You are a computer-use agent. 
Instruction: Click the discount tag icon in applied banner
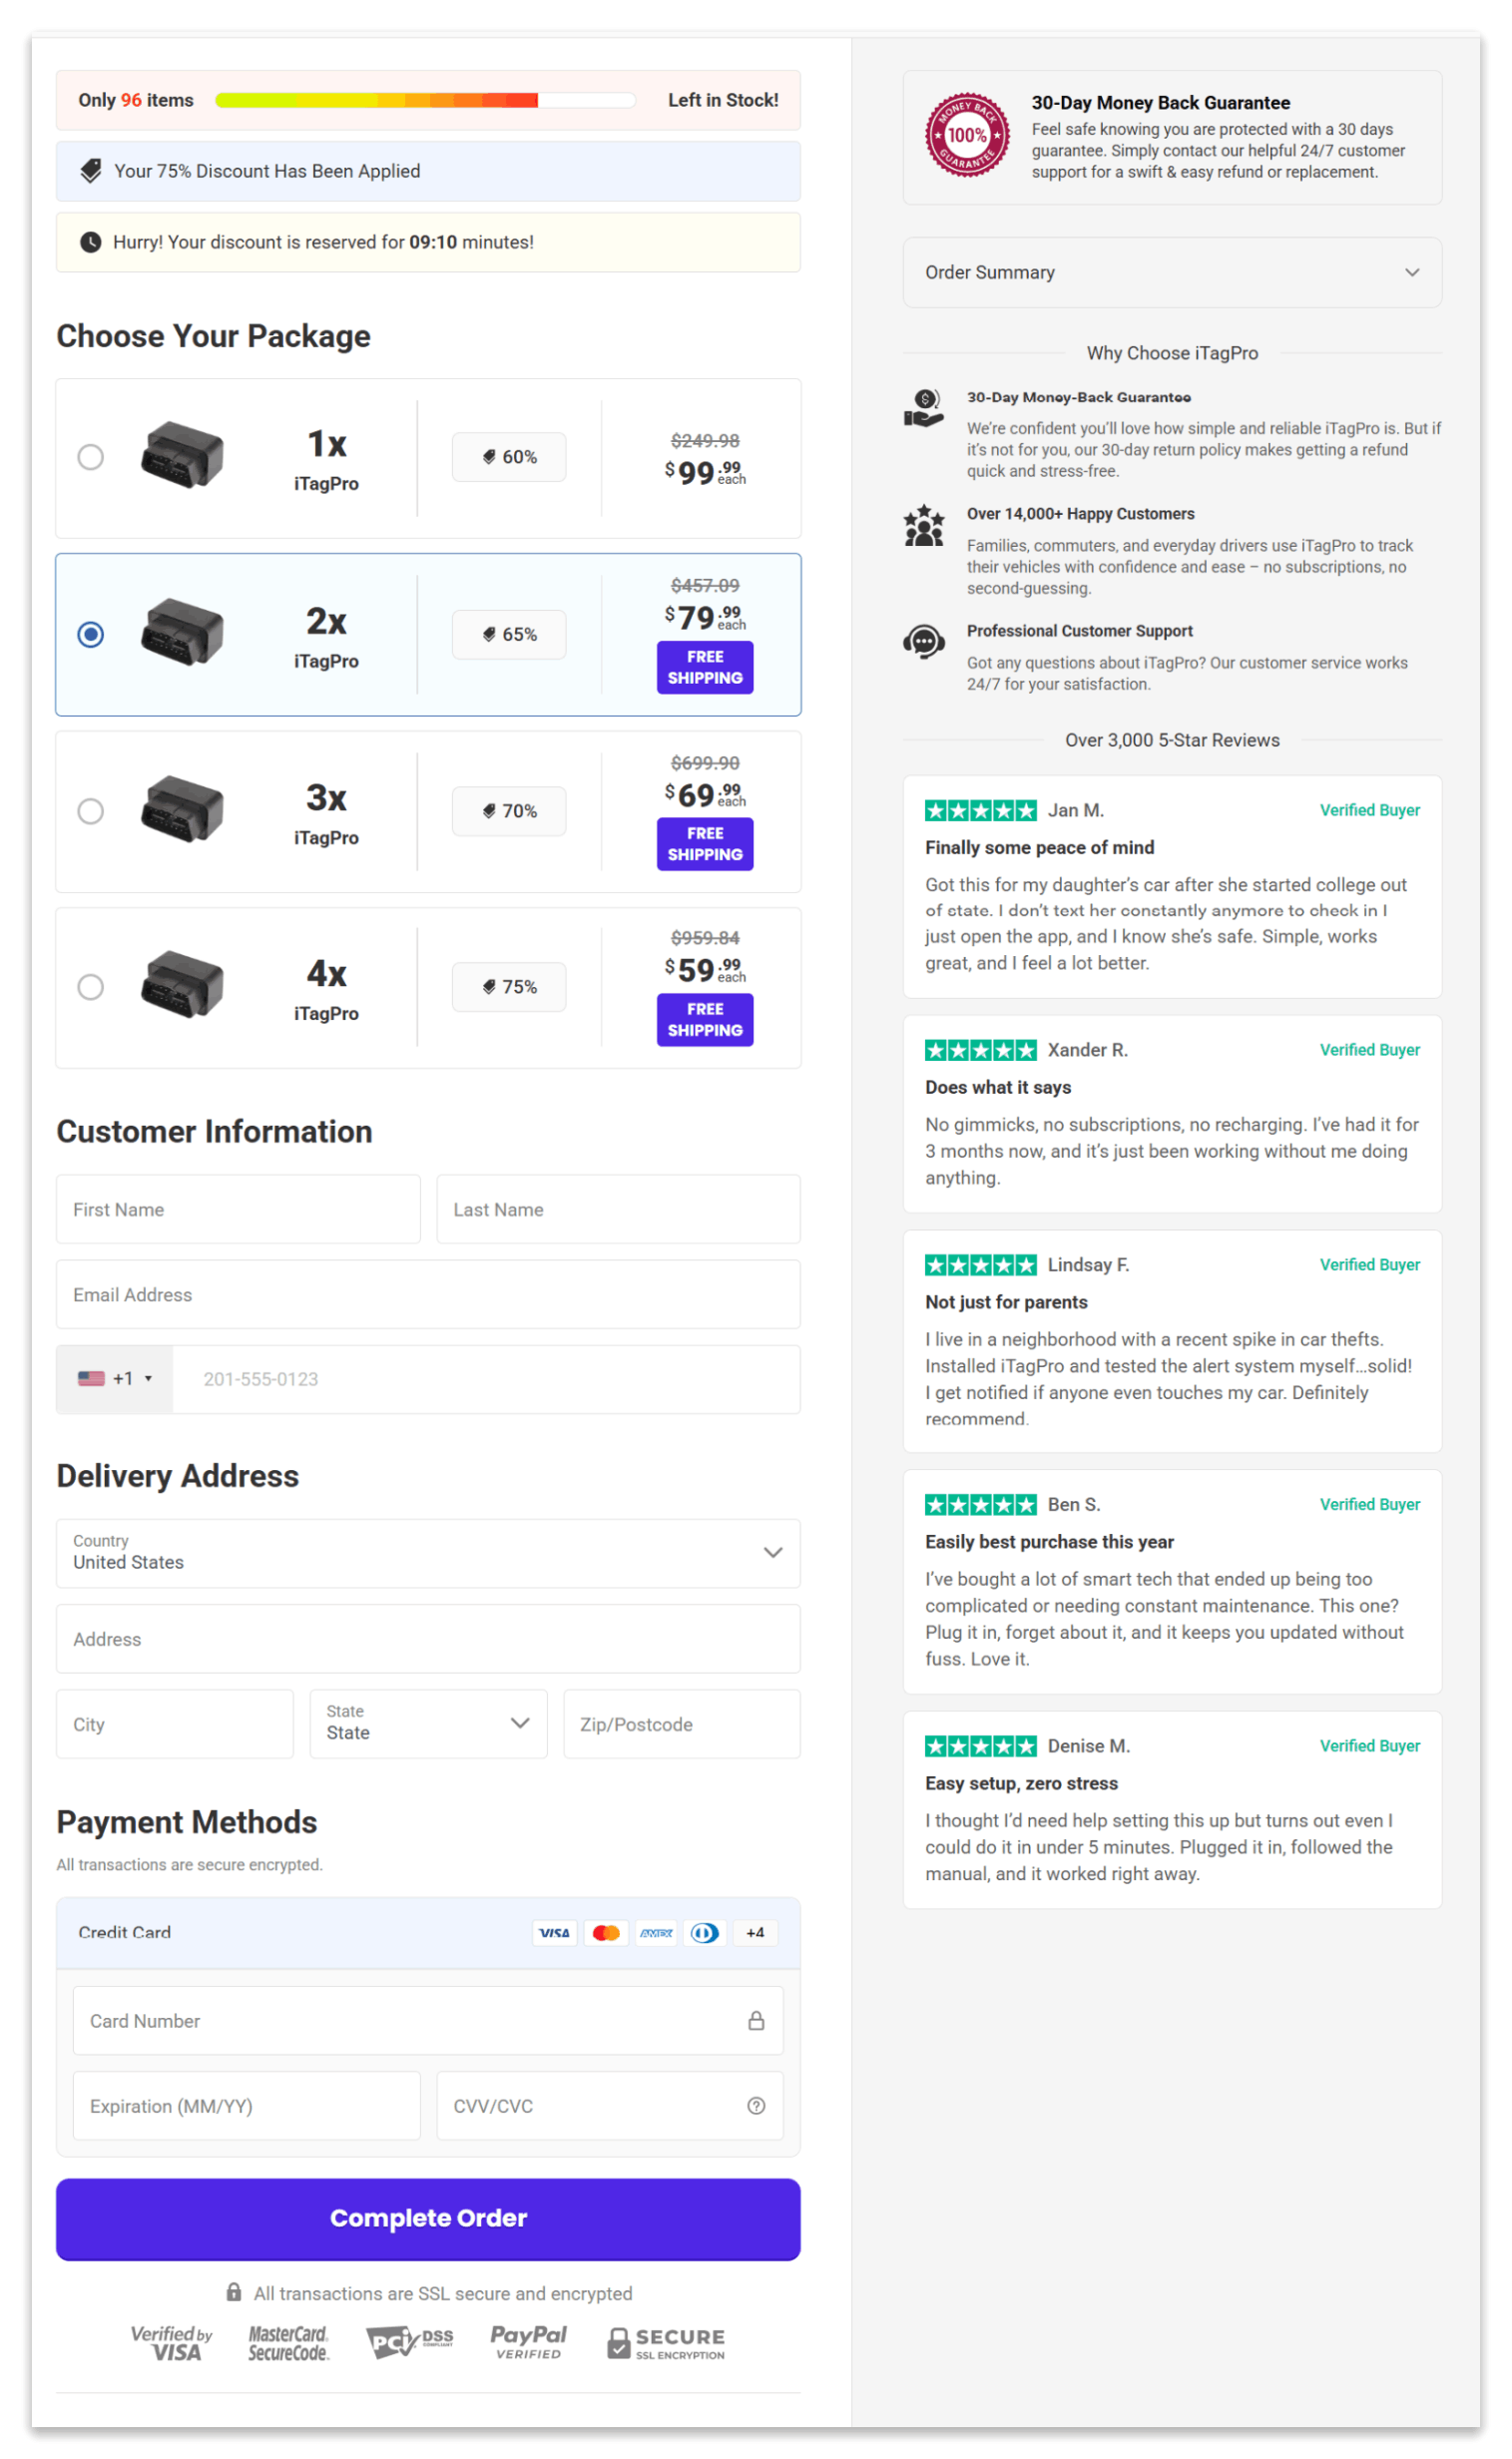click(91, 171)
